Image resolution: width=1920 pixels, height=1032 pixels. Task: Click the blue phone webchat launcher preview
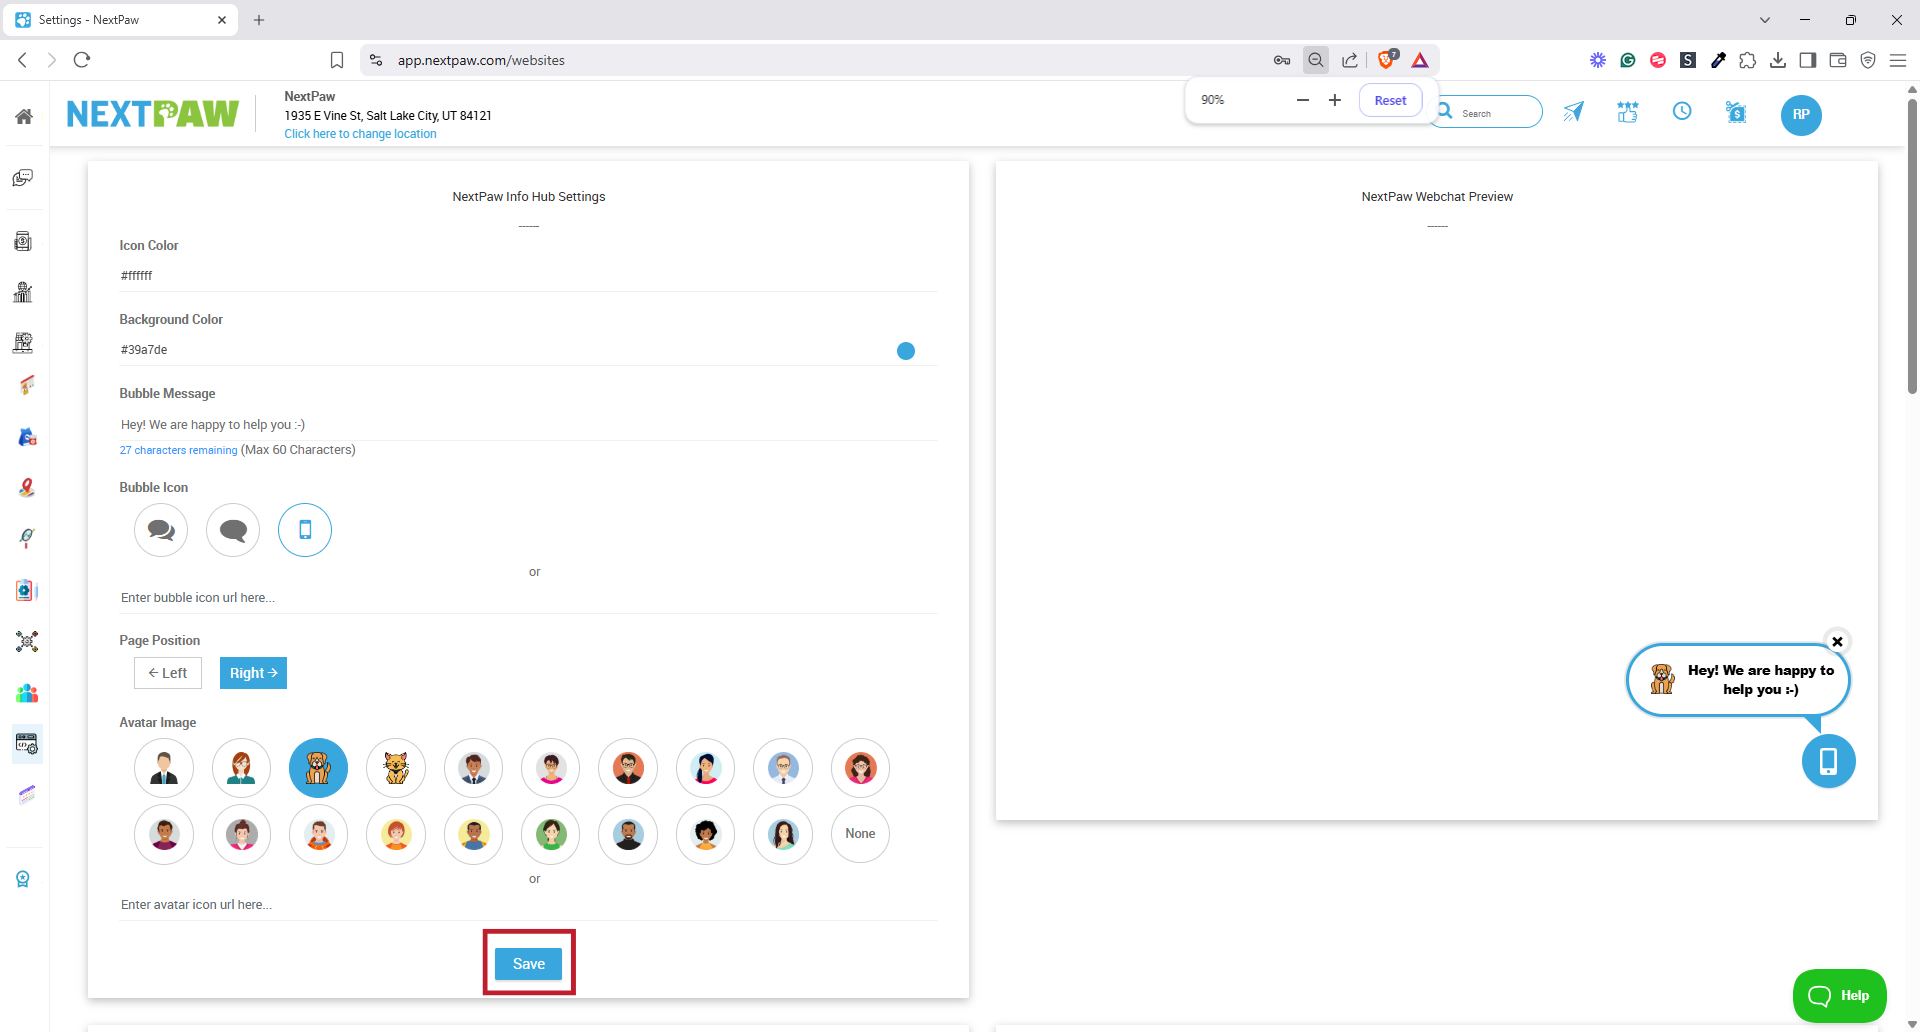tap(1828, 761)
